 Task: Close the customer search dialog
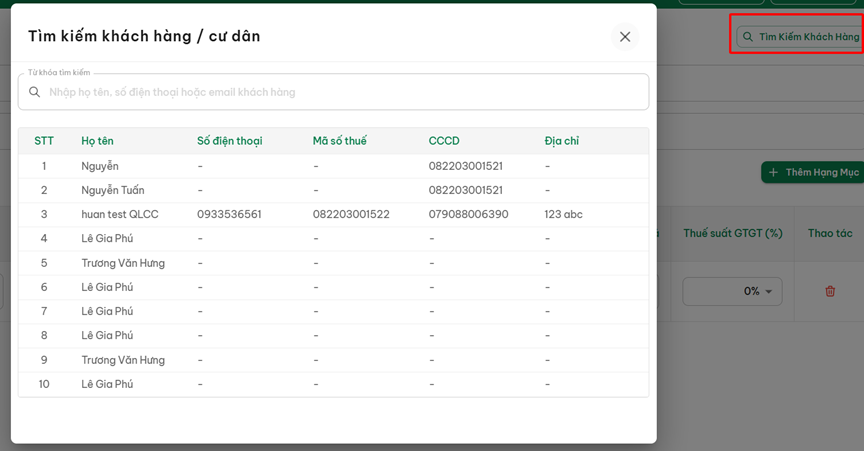(625, 37)
